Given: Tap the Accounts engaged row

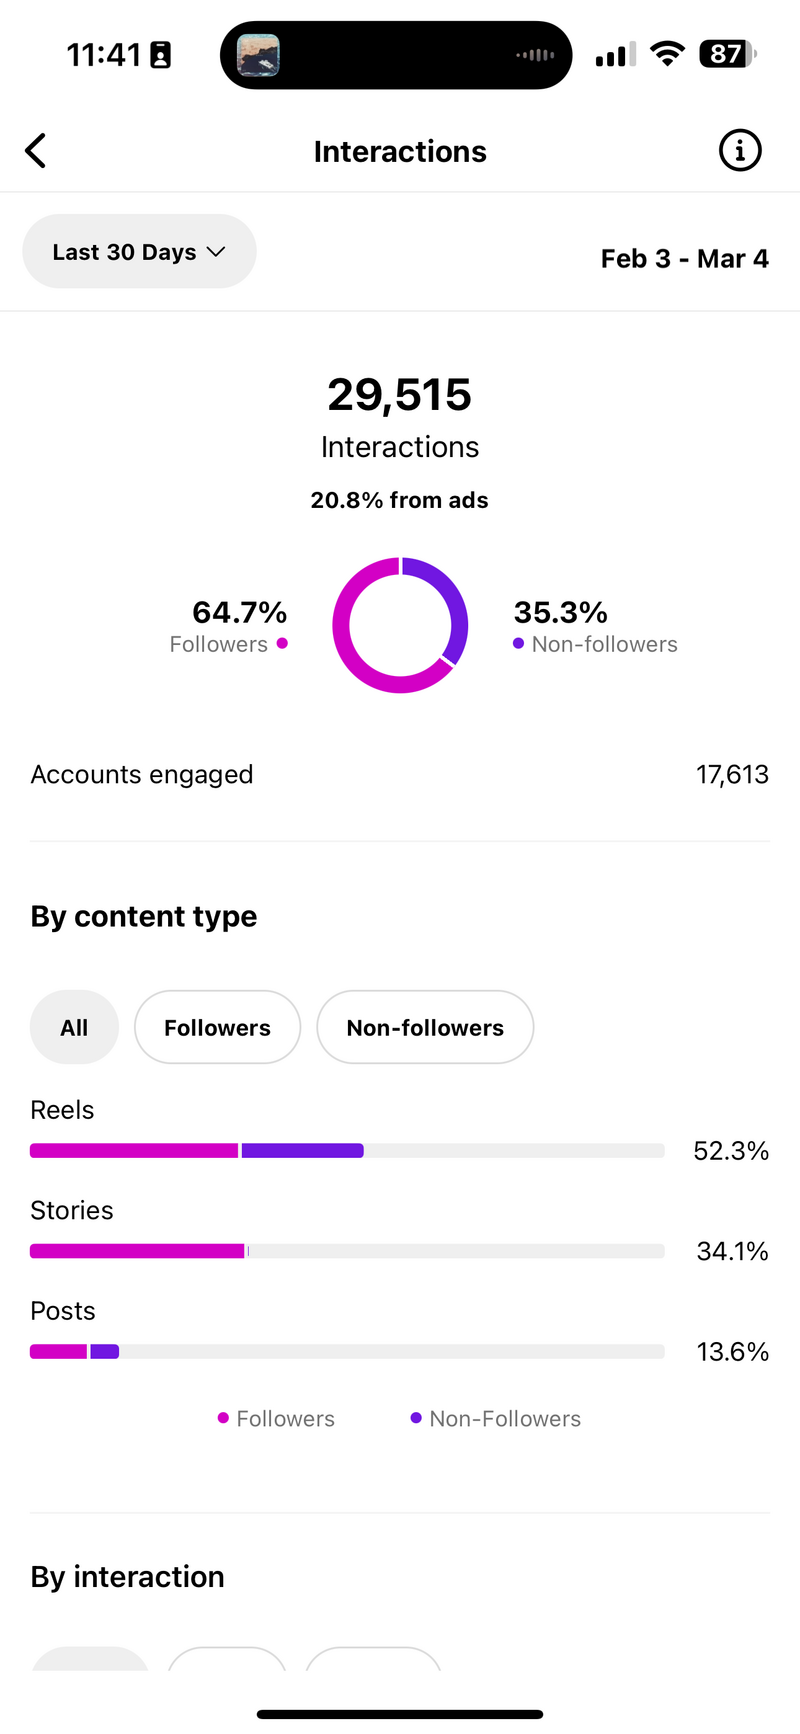Looking at the screenshot, I should (x=400, y=774).
